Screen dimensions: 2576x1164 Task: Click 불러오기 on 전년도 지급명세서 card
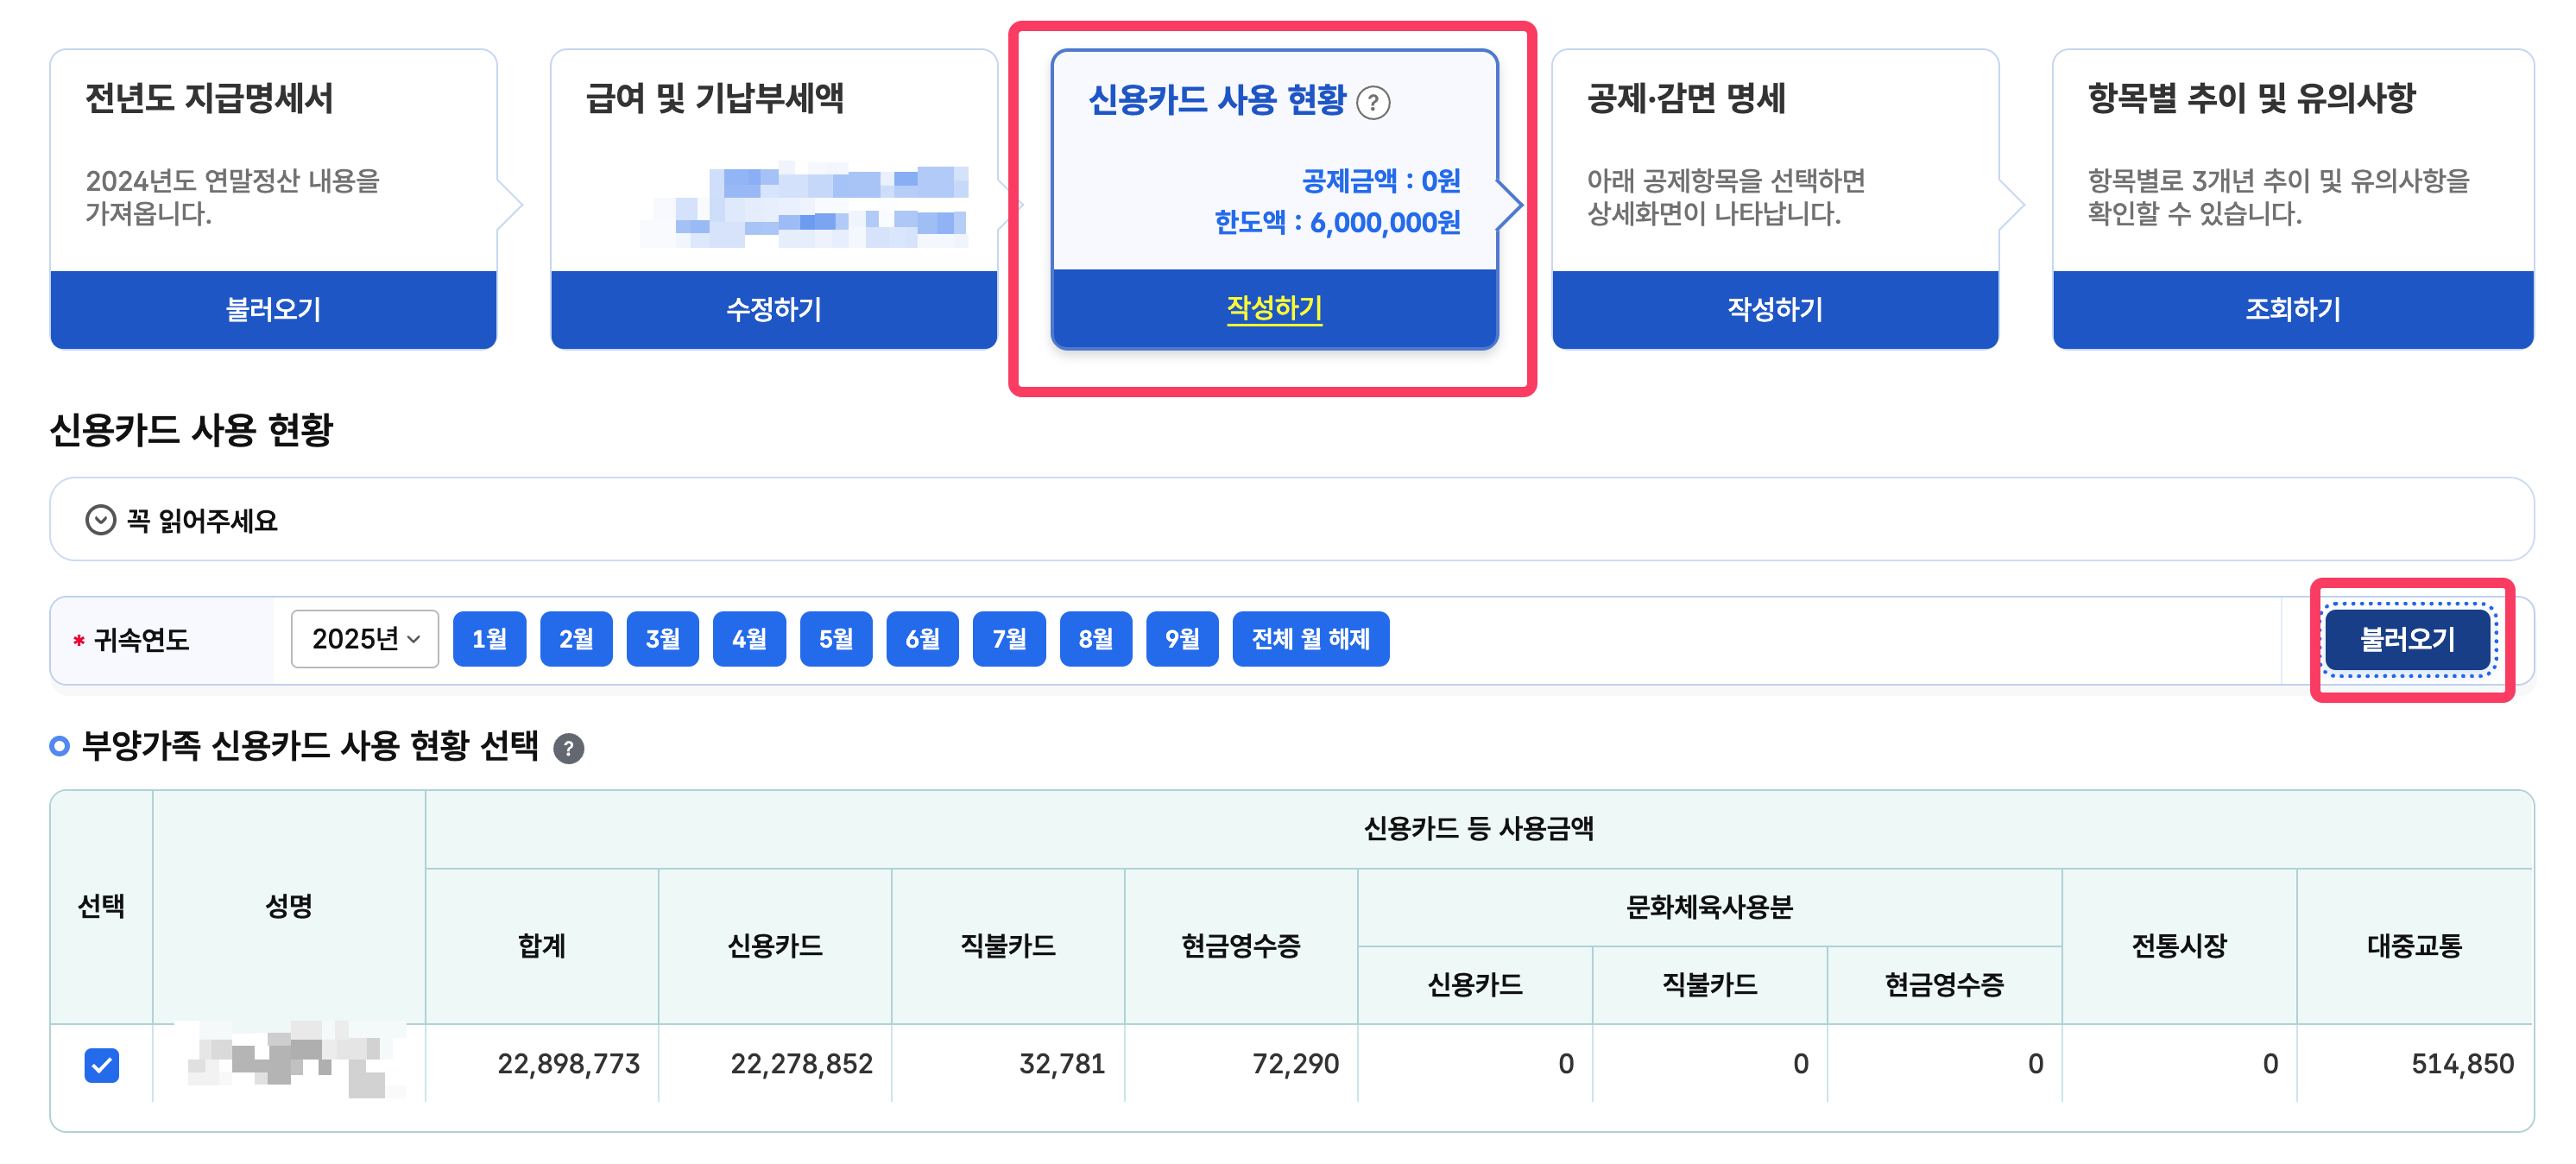(x=273, y=309)
